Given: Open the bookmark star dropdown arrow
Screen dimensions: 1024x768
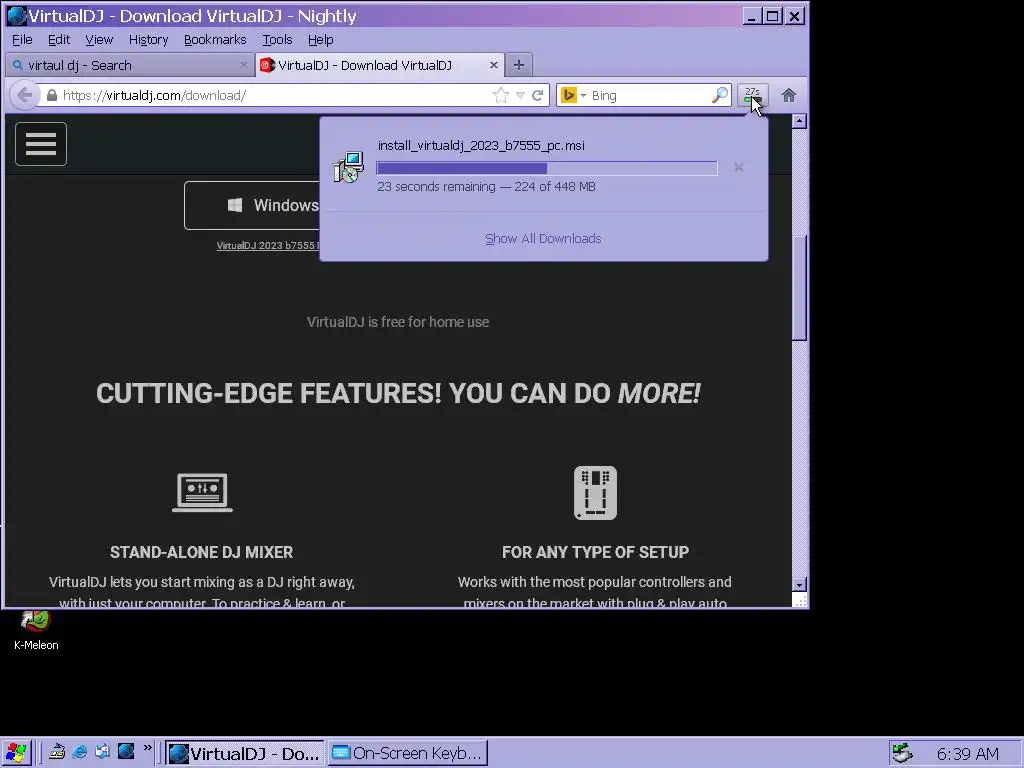Looking at the screenshot, I should (x=520, y=95).
